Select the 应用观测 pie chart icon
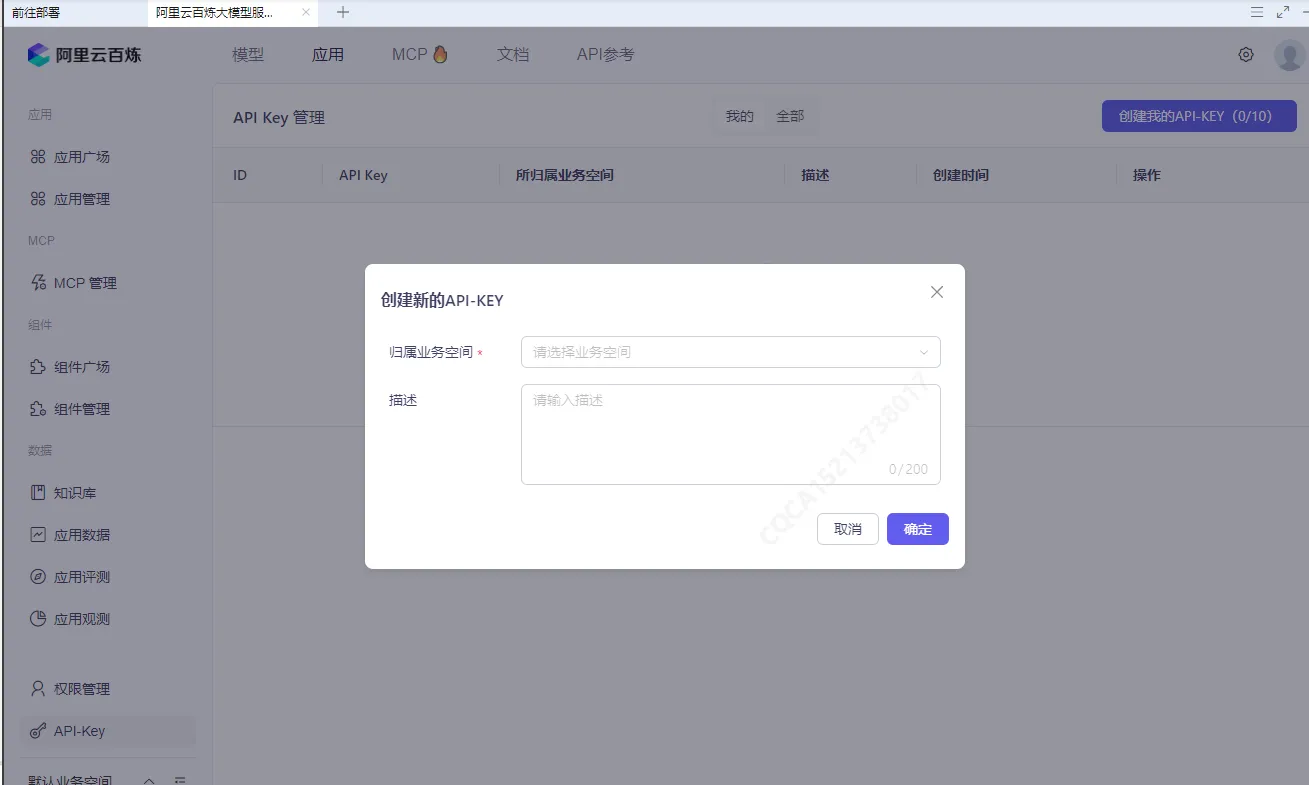This screenshot has width=1309, height=785. 38,619
